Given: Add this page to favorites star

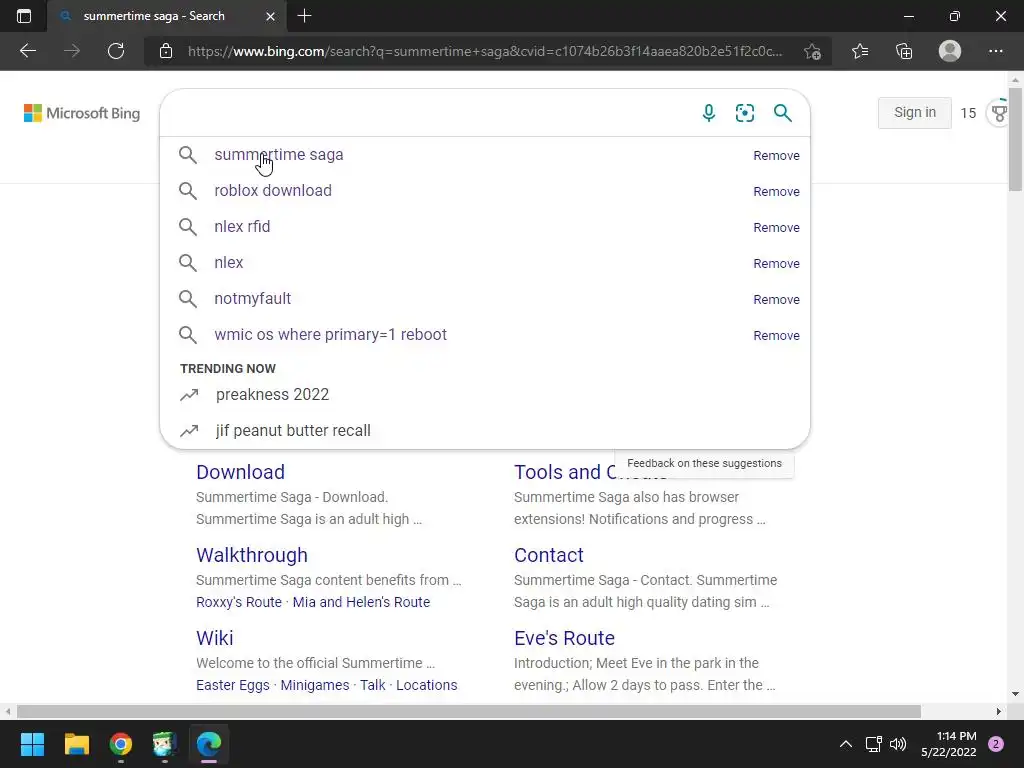Looking at the screenshot, I should point(812,51).
